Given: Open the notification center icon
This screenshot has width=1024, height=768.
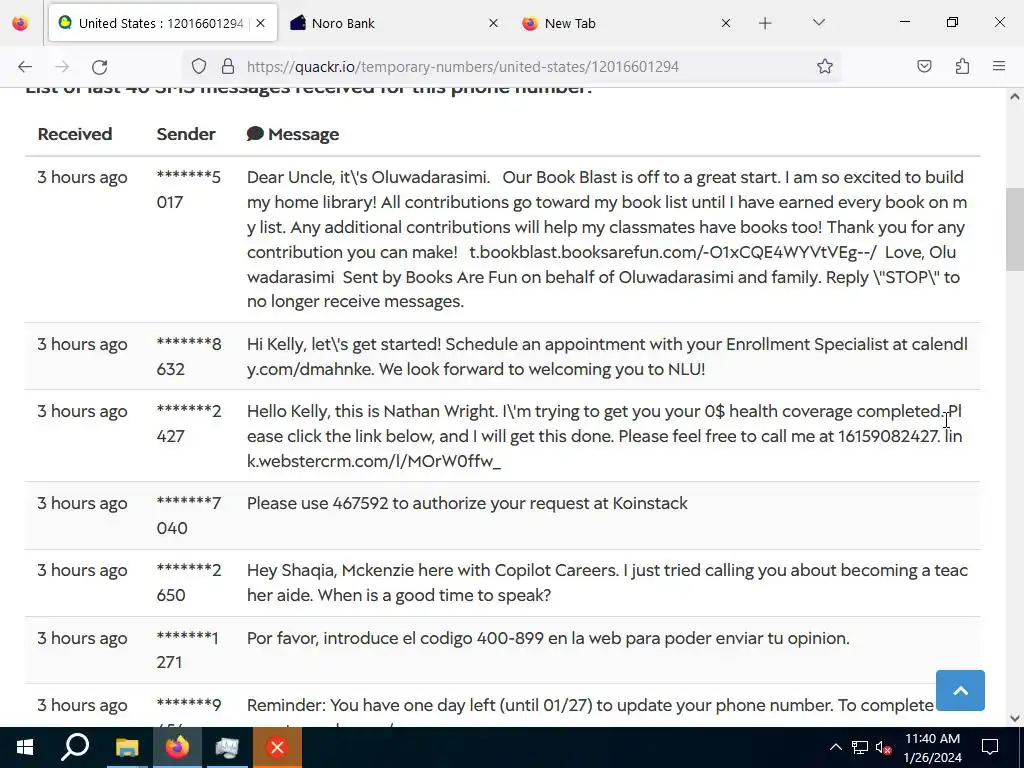Looking at the screenshot, I should pos(990,747).
